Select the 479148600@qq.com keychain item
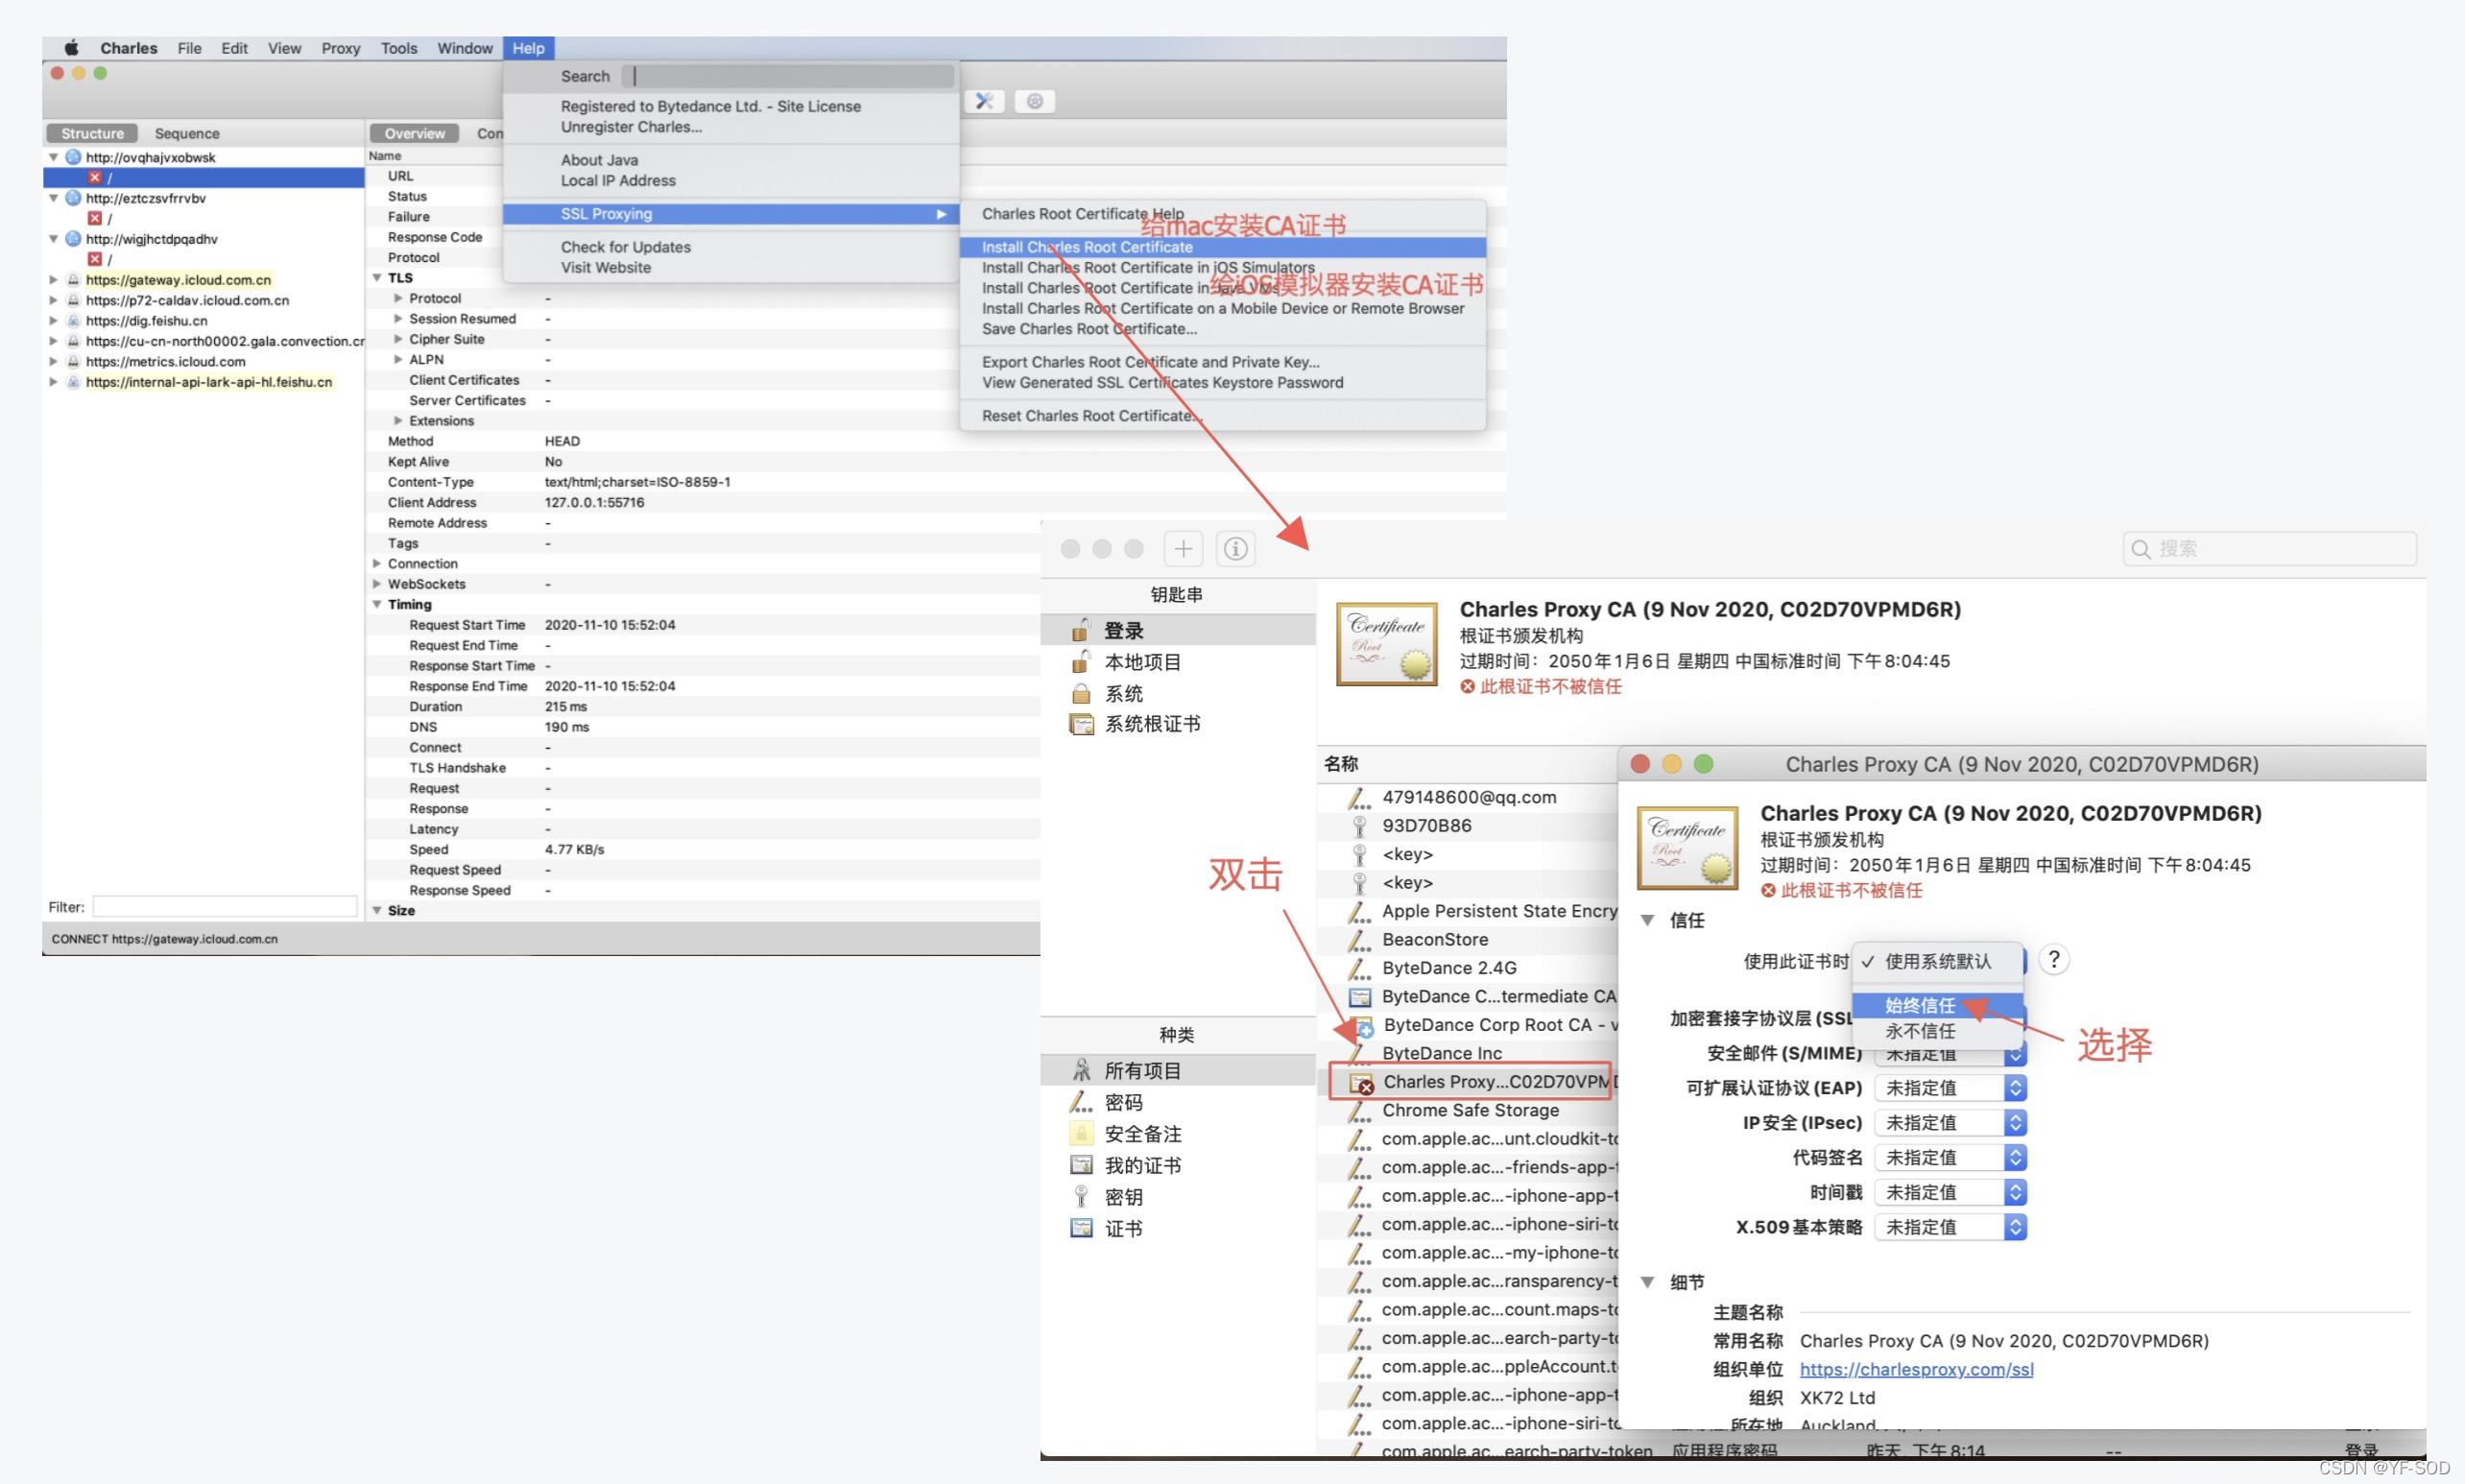 1469,797
